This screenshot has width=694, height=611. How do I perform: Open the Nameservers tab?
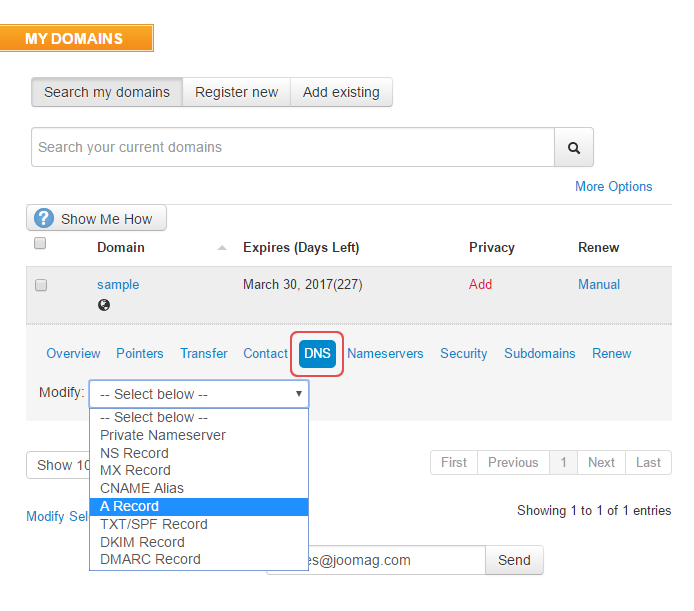coord(385,353)
